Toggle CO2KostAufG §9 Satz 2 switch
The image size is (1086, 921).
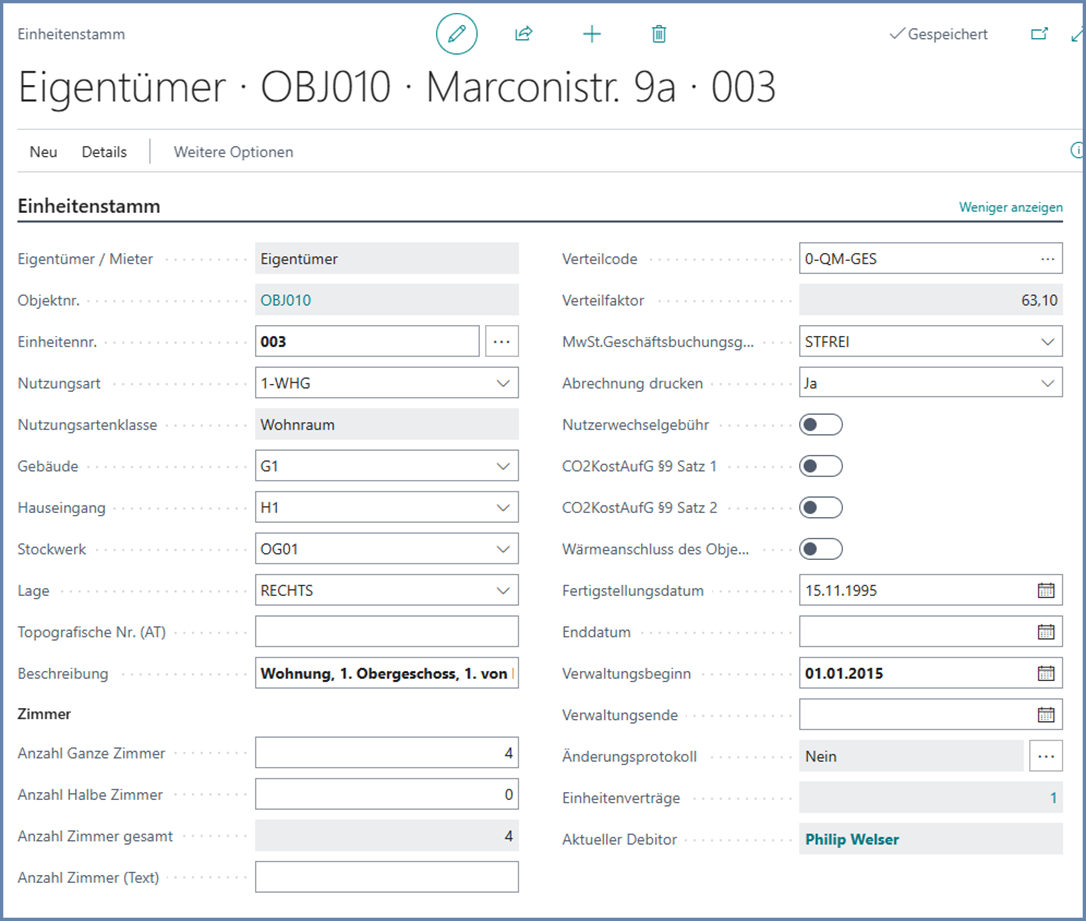coord(821,508)
